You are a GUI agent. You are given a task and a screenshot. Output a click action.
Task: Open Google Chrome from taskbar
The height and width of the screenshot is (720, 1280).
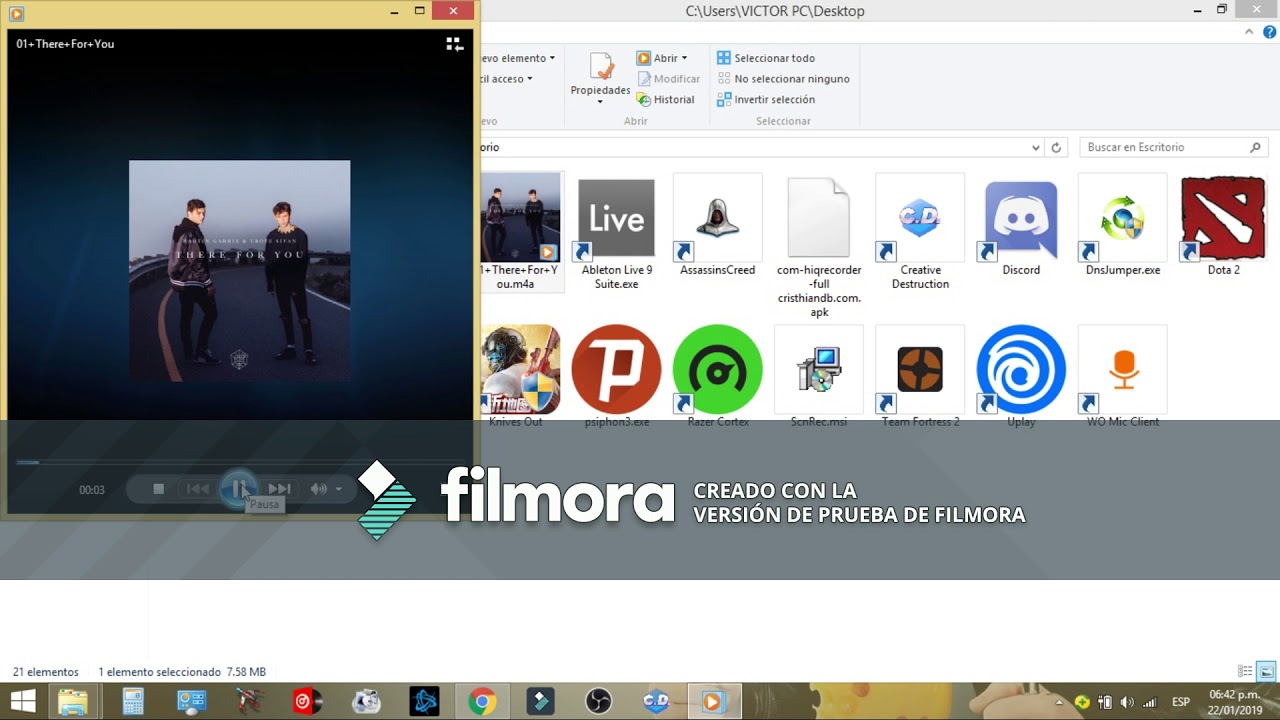click(482, 702)
